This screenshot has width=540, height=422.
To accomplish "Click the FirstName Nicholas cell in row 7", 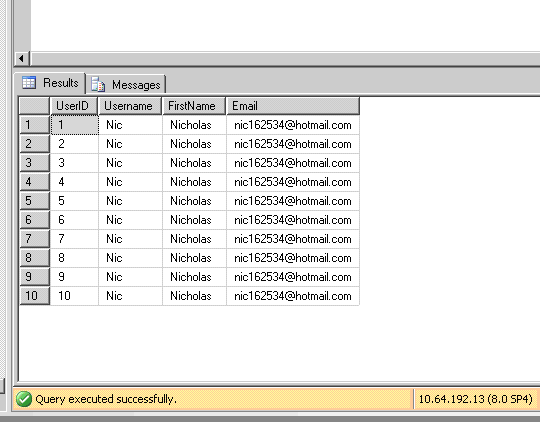I will coord(194,239).
